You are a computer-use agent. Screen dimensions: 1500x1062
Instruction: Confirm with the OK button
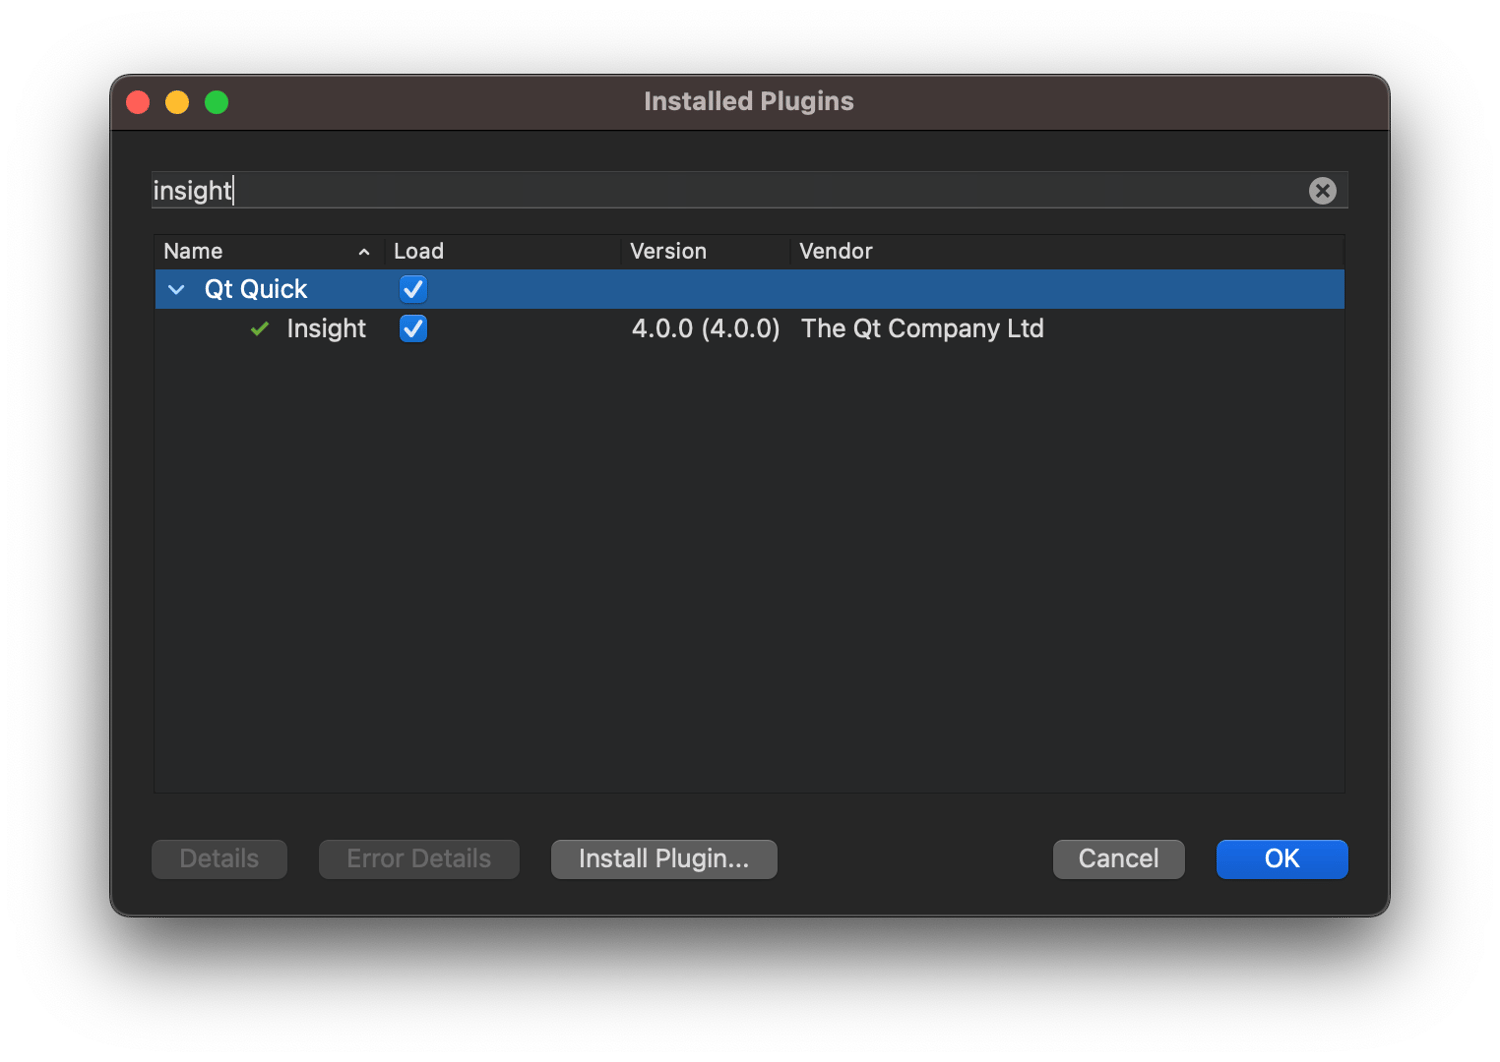click(1281, 859)
